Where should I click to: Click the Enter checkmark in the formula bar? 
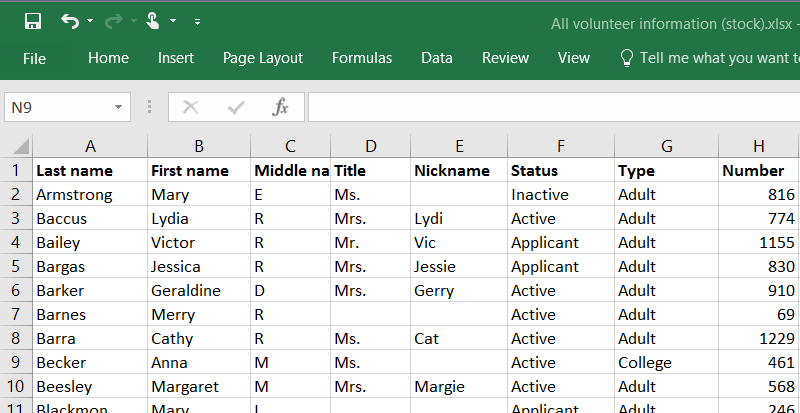236,107
